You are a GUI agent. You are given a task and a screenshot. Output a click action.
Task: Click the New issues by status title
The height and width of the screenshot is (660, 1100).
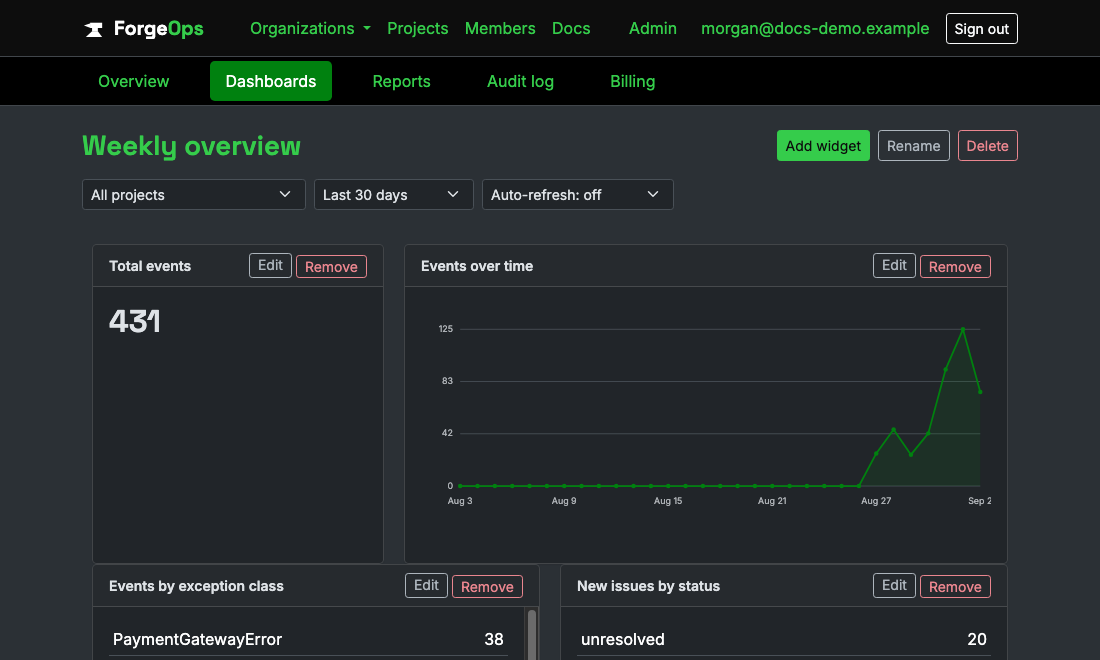pos(648,586)
